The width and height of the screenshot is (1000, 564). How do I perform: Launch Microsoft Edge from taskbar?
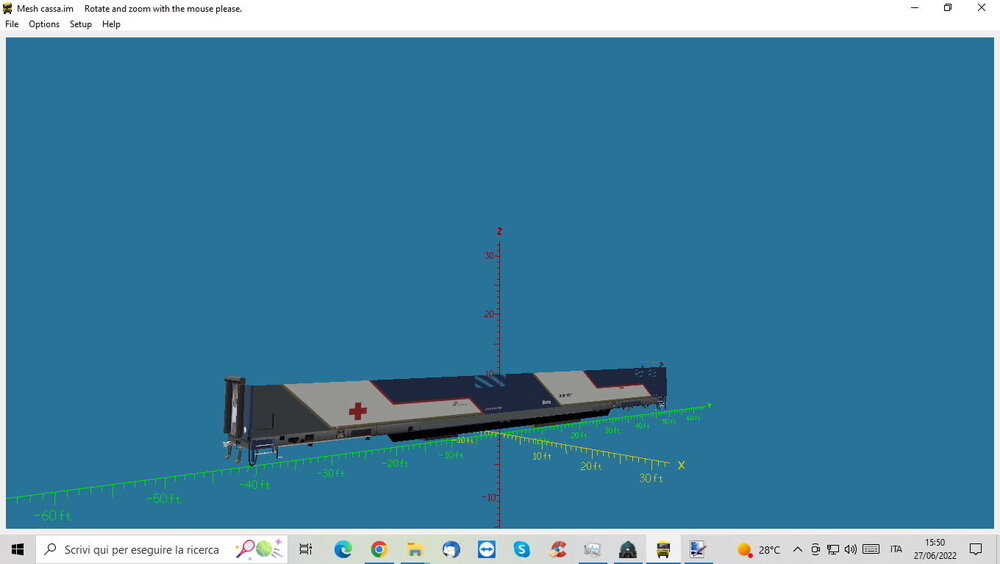(x=343, y=549)
